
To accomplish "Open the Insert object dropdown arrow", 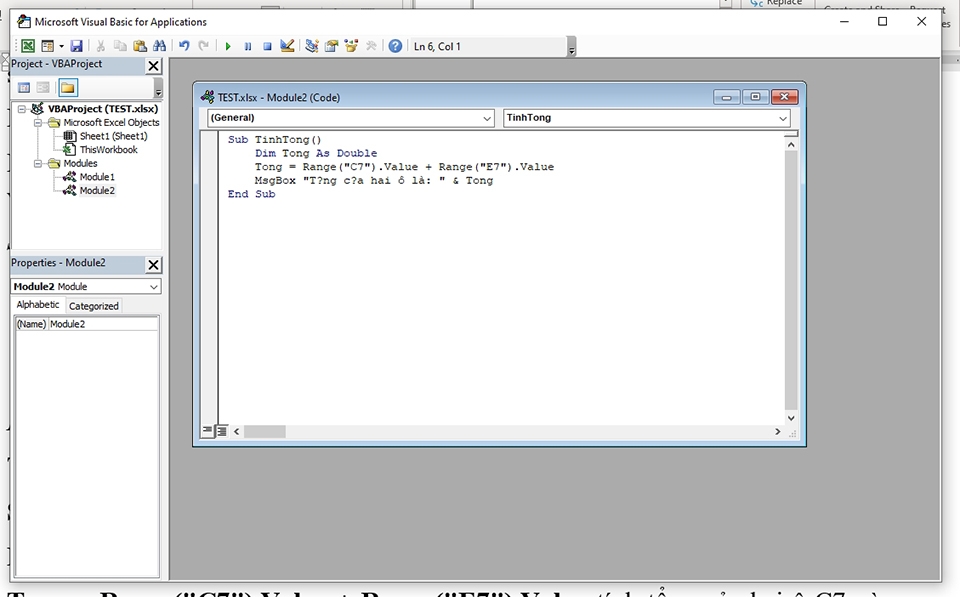I will tap(61, 46).
